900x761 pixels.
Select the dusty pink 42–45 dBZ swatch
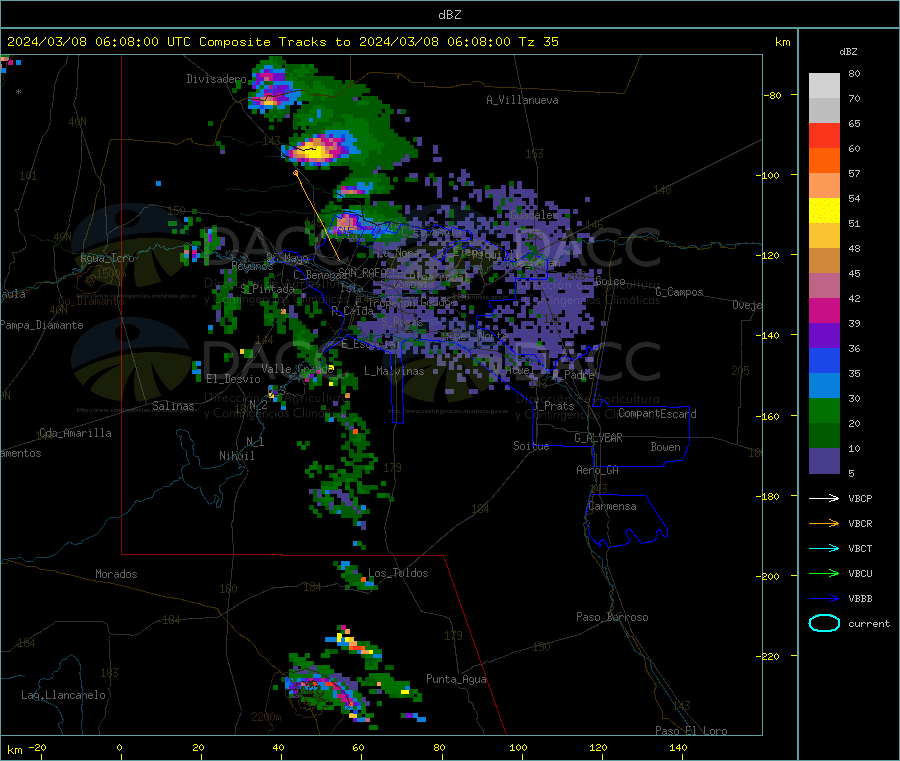(x=824, y=285)
